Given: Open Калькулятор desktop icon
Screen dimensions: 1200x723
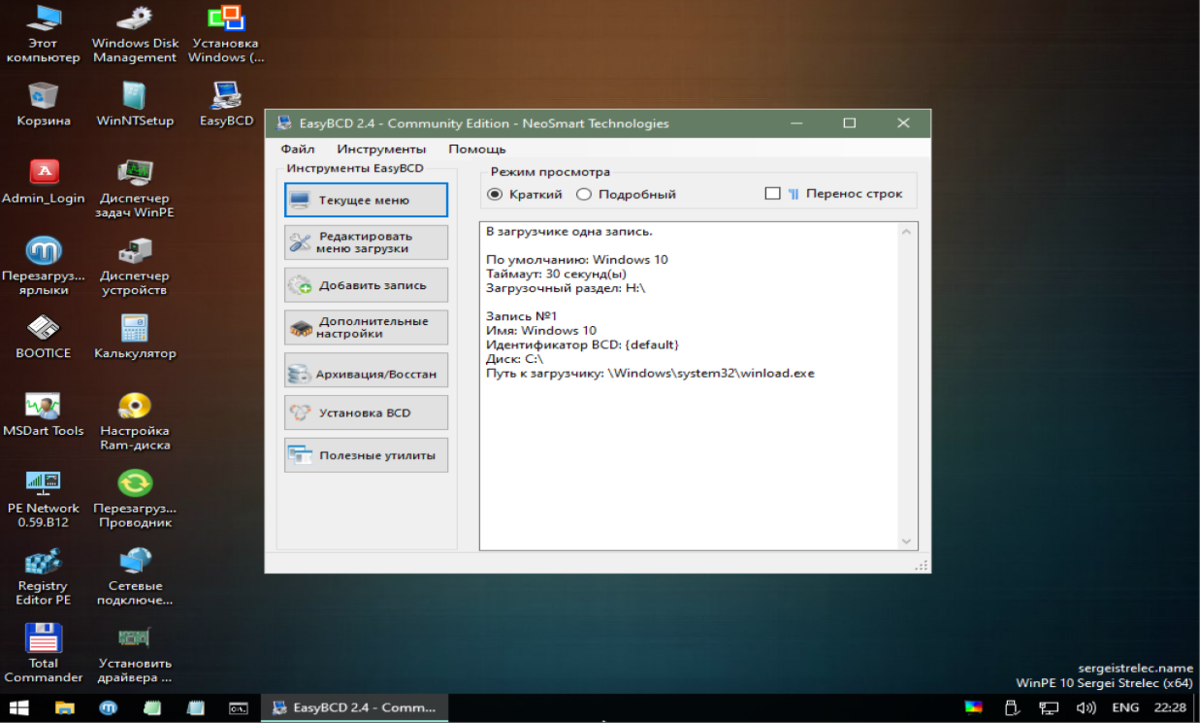Looking at the screenshot, I should point(135,336).
